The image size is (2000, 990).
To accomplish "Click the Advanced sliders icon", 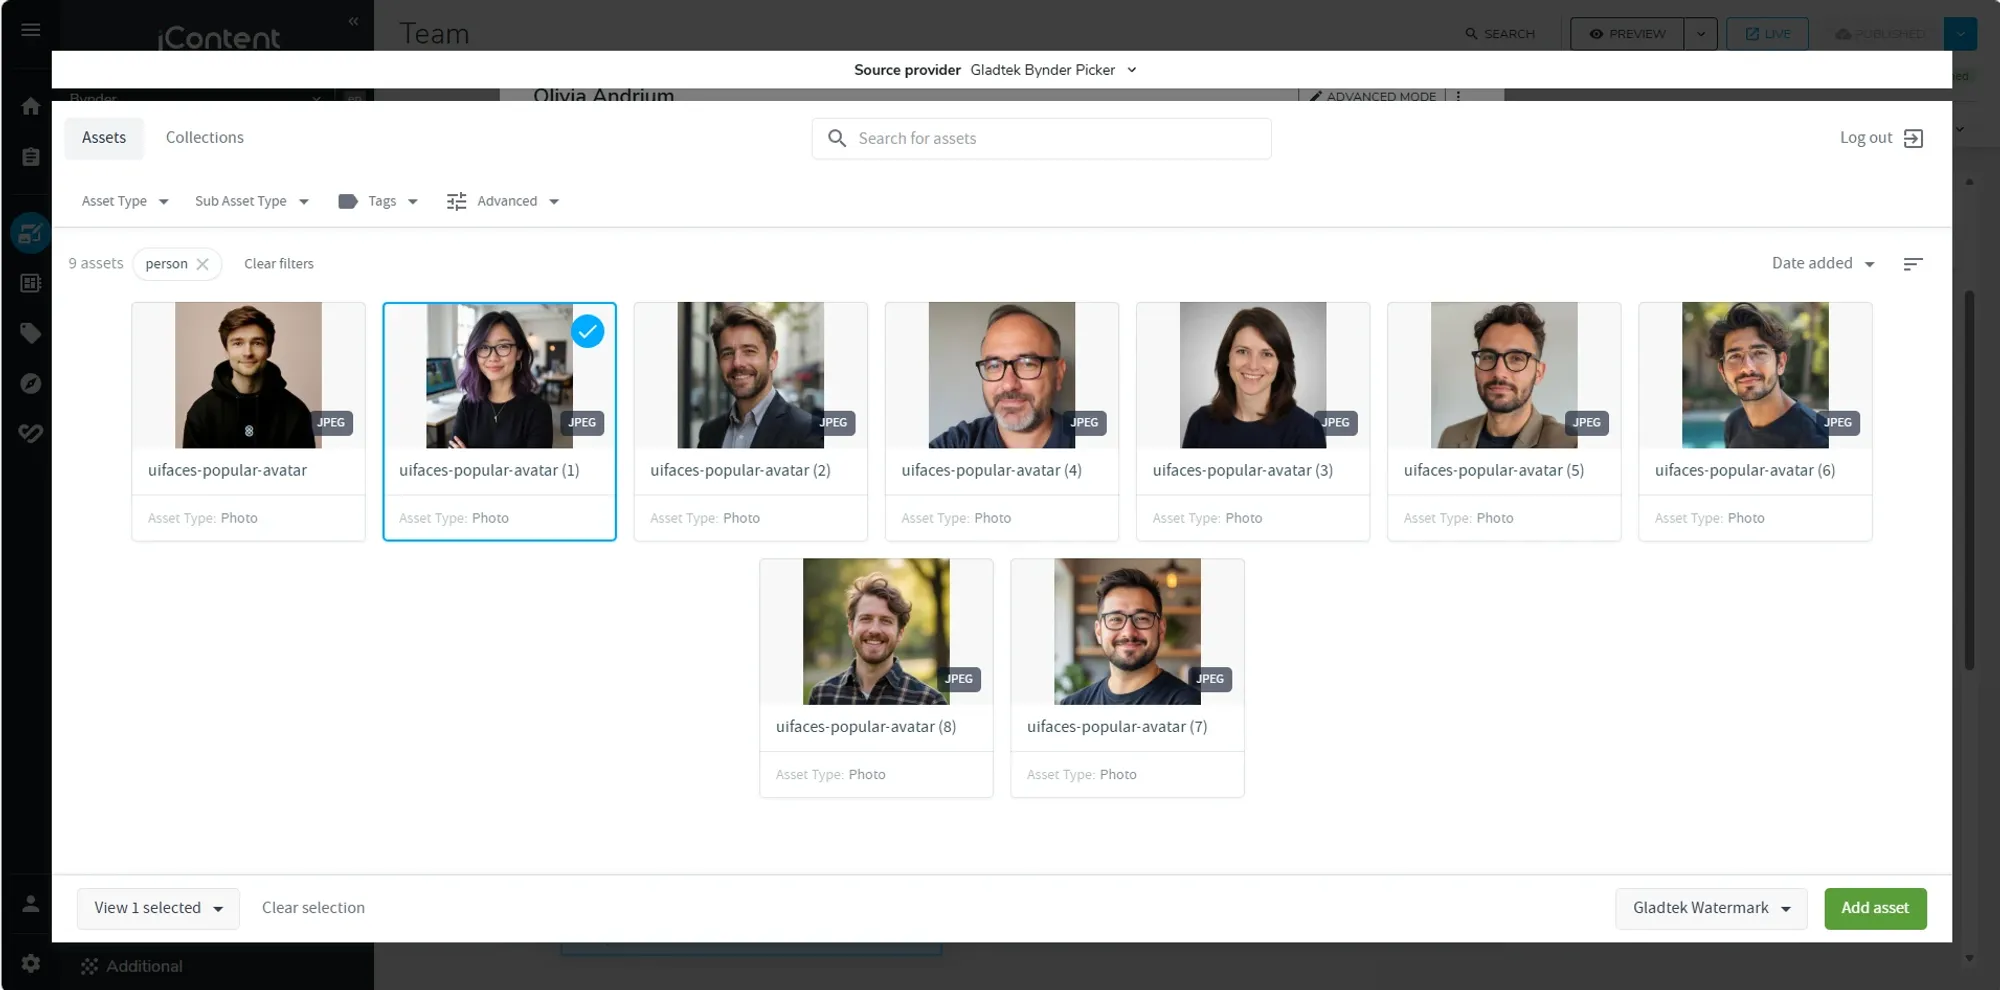I will [x=457, y=201].
